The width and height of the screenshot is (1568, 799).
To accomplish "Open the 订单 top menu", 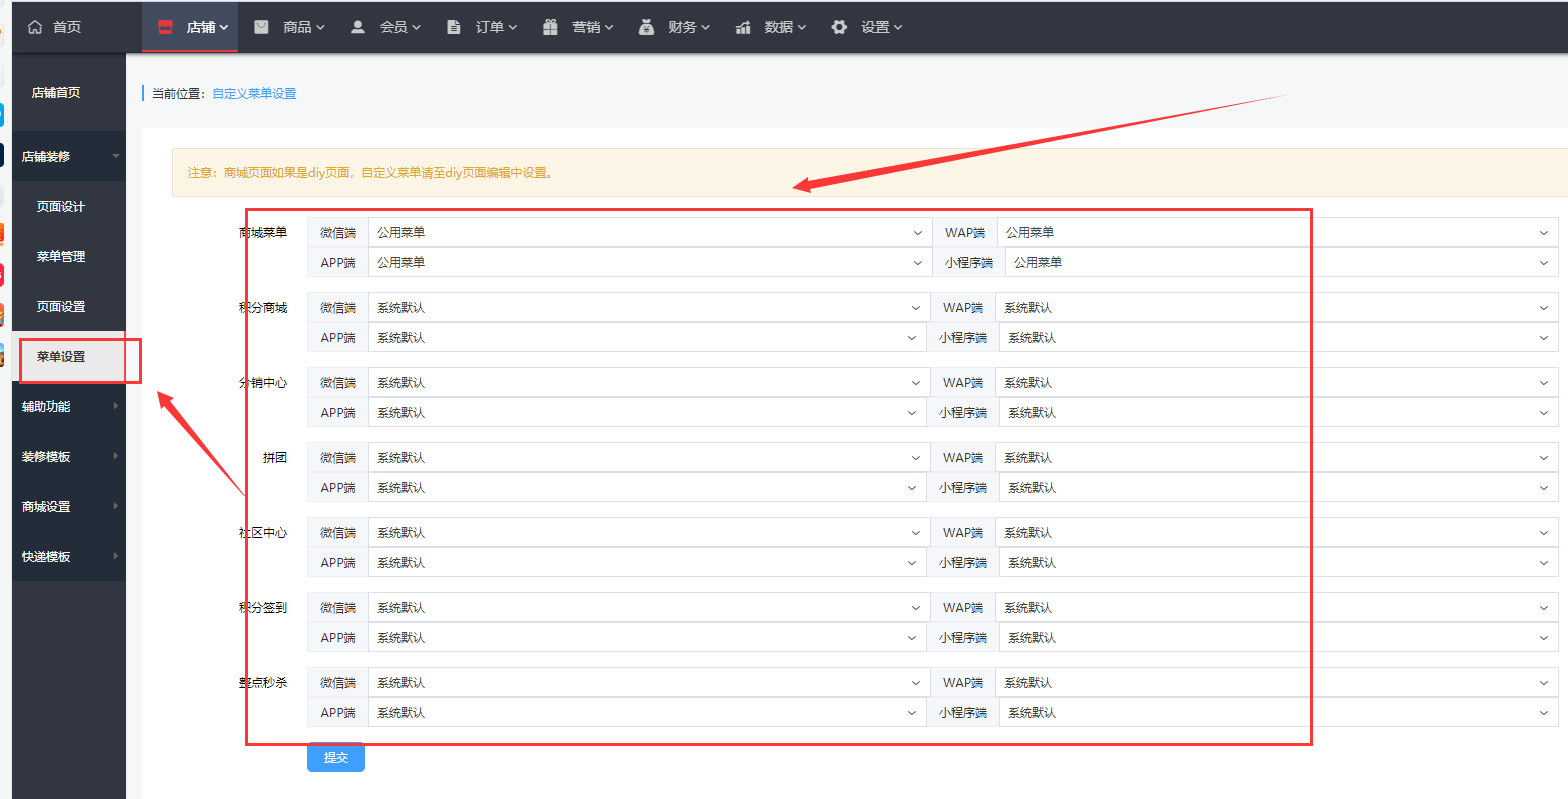I will pos(480,27).
